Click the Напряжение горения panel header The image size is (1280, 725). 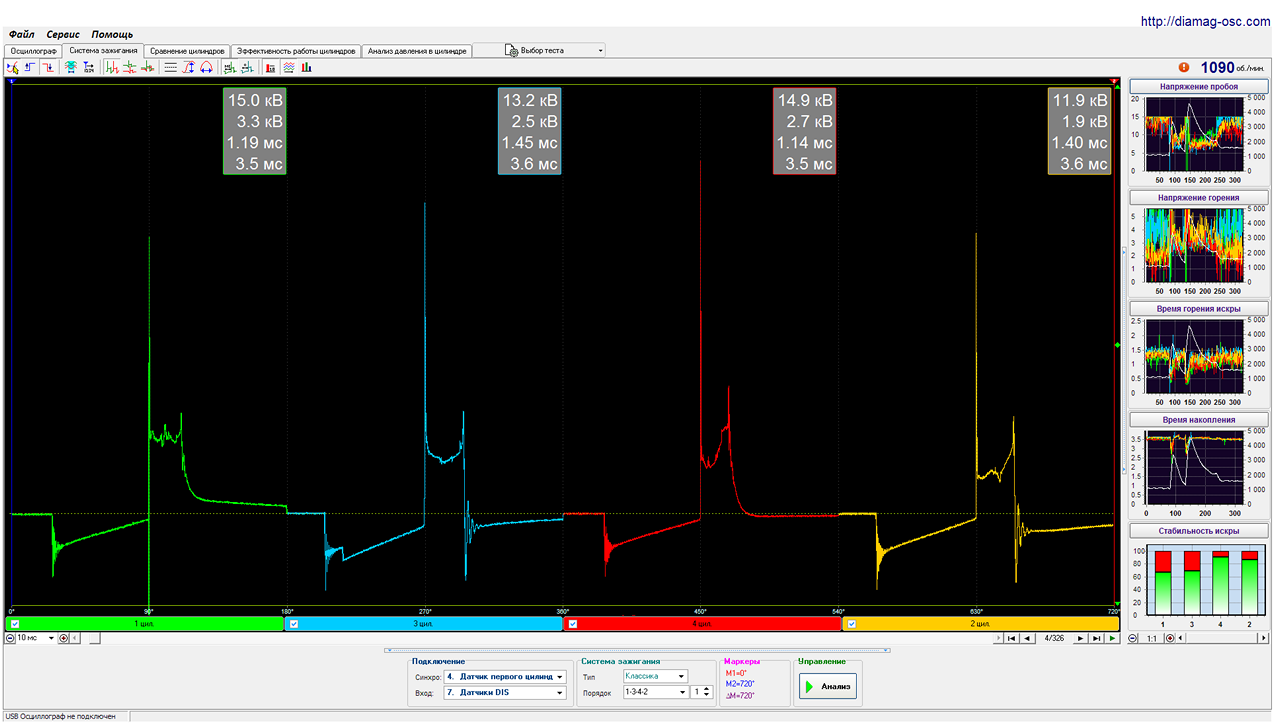coord(1198,198)
